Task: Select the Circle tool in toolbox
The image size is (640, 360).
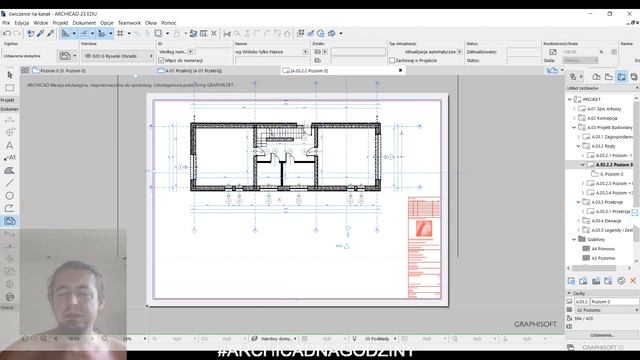Action: (9, 196)
